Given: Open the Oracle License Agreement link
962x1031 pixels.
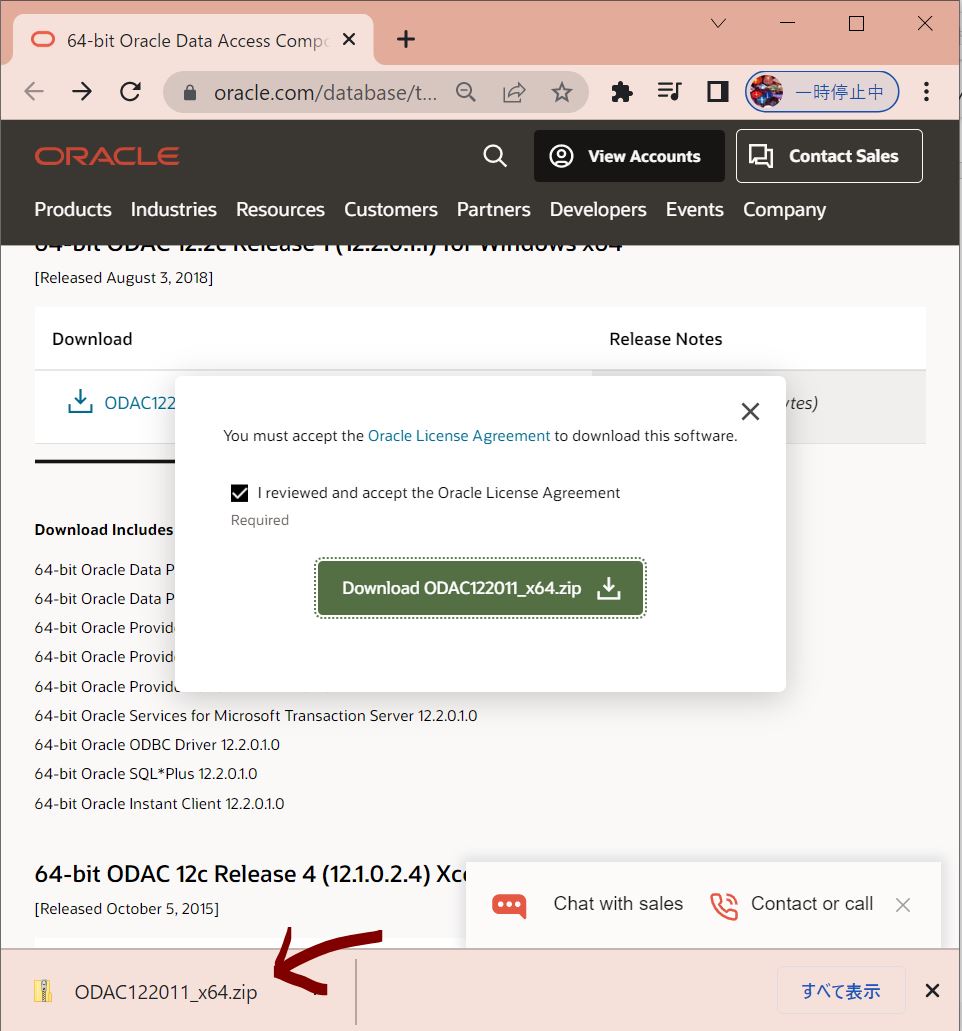Looking at the screenshot, I should [x=459, y=436].
